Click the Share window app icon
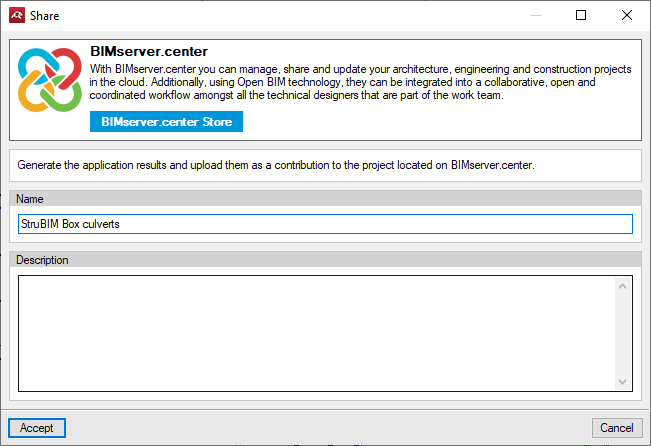Viewport: 651px width, 446px height. click(x=17, y=15)
